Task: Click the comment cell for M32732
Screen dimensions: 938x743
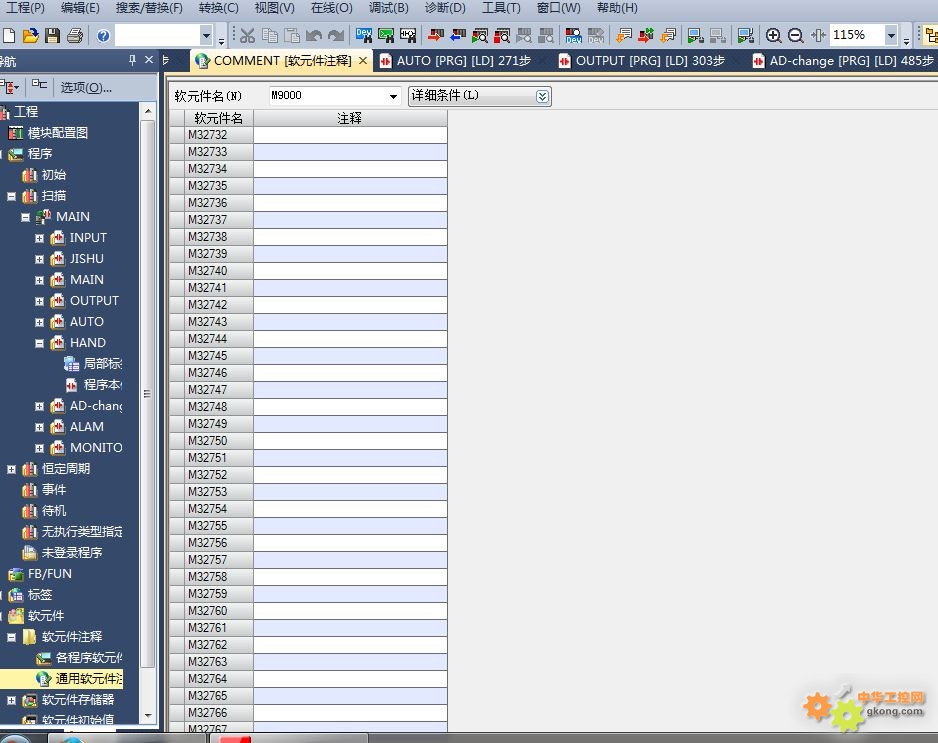Action: click(350, 135)
